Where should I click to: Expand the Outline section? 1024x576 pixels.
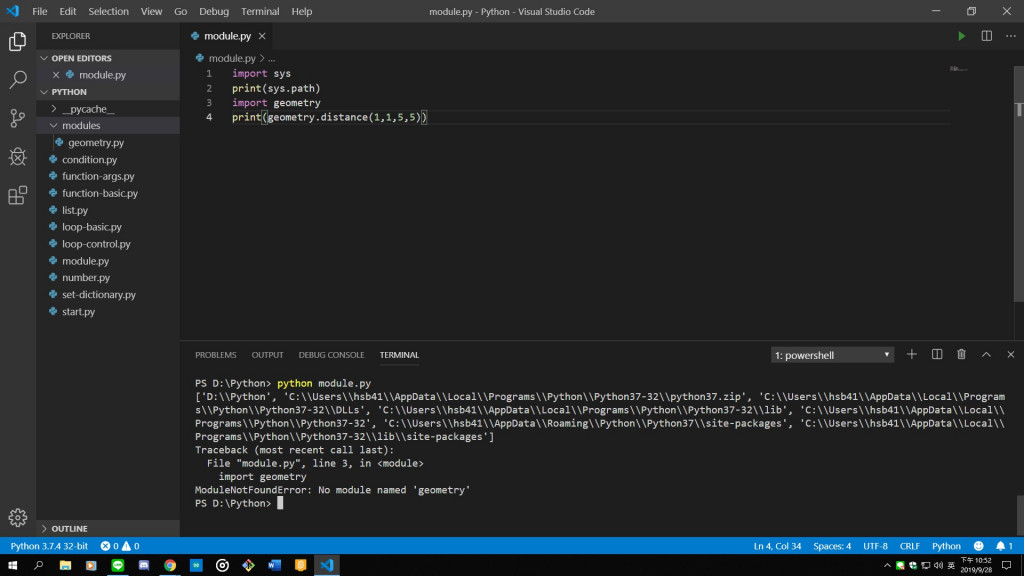coord(108,528)
